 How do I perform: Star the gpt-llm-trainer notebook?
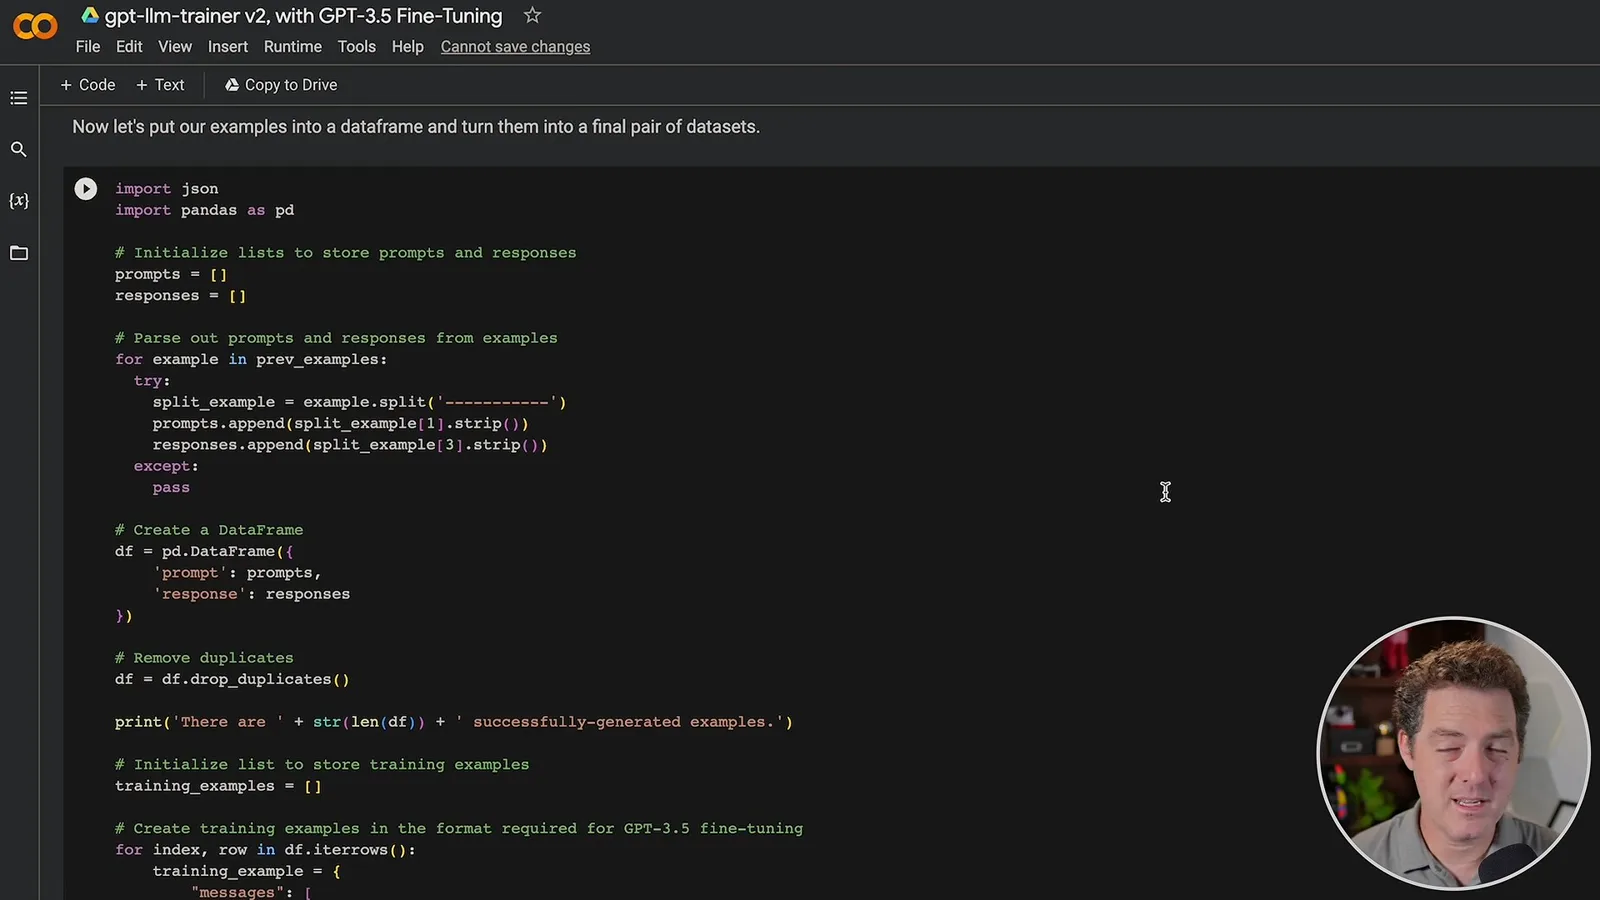click(533, 15)
